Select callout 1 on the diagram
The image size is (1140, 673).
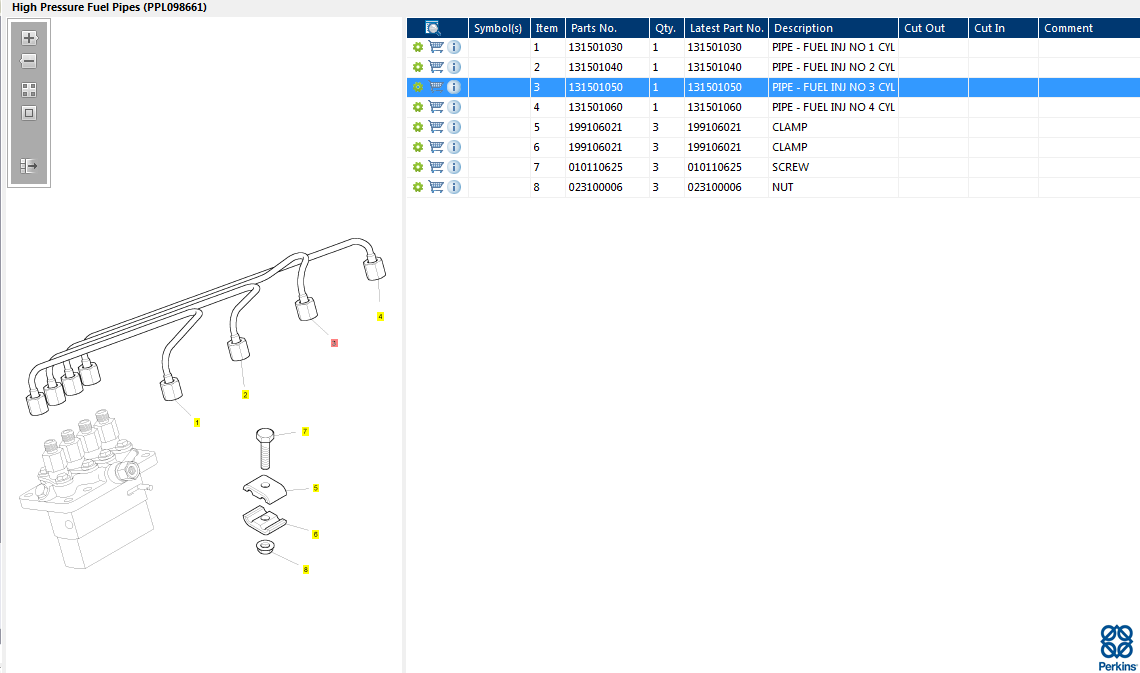[x=197, y=423]
